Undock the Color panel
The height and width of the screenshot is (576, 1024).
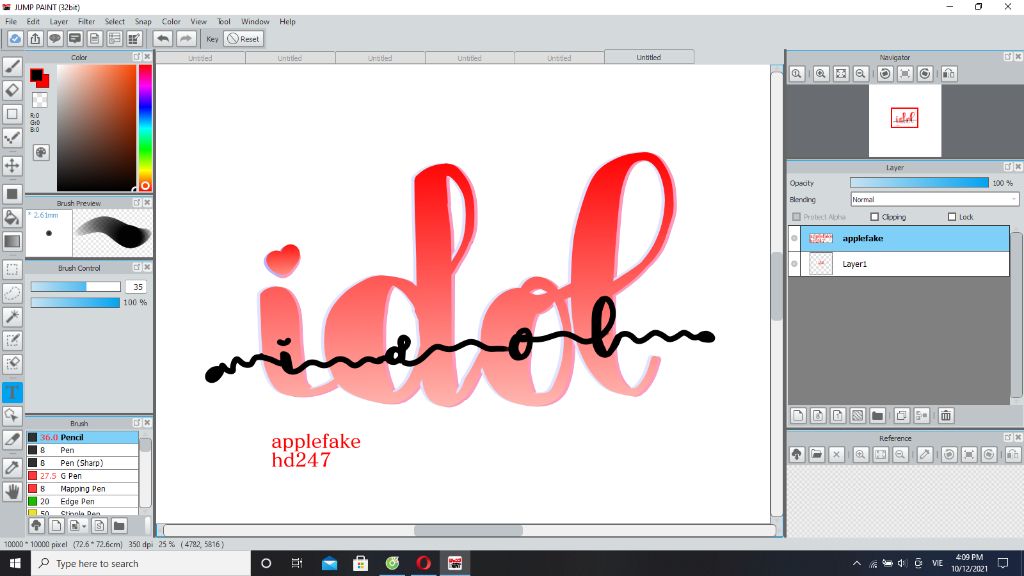click(x=137, y=57)
